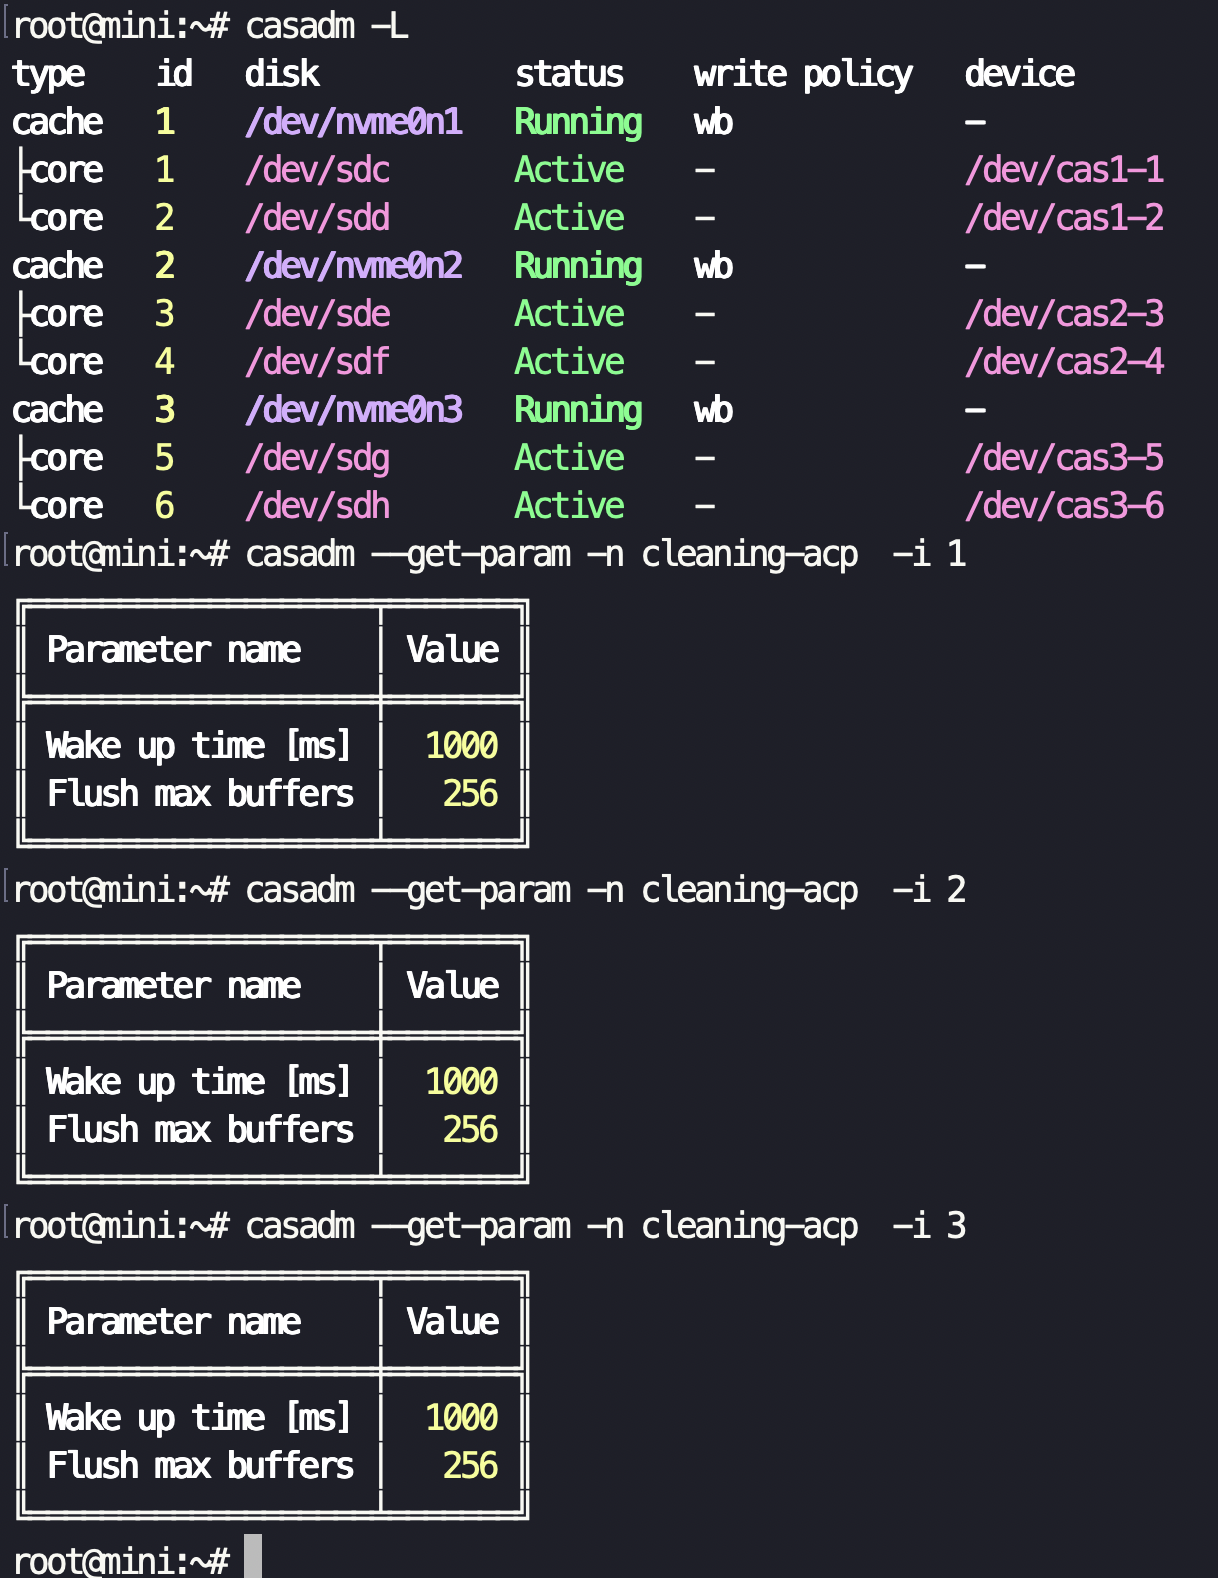Image resolution: width=1218 pixels, height=1578 pixels.
Task: Click the /dev/cas2-3 device path
Action: tap(1064, 314)
